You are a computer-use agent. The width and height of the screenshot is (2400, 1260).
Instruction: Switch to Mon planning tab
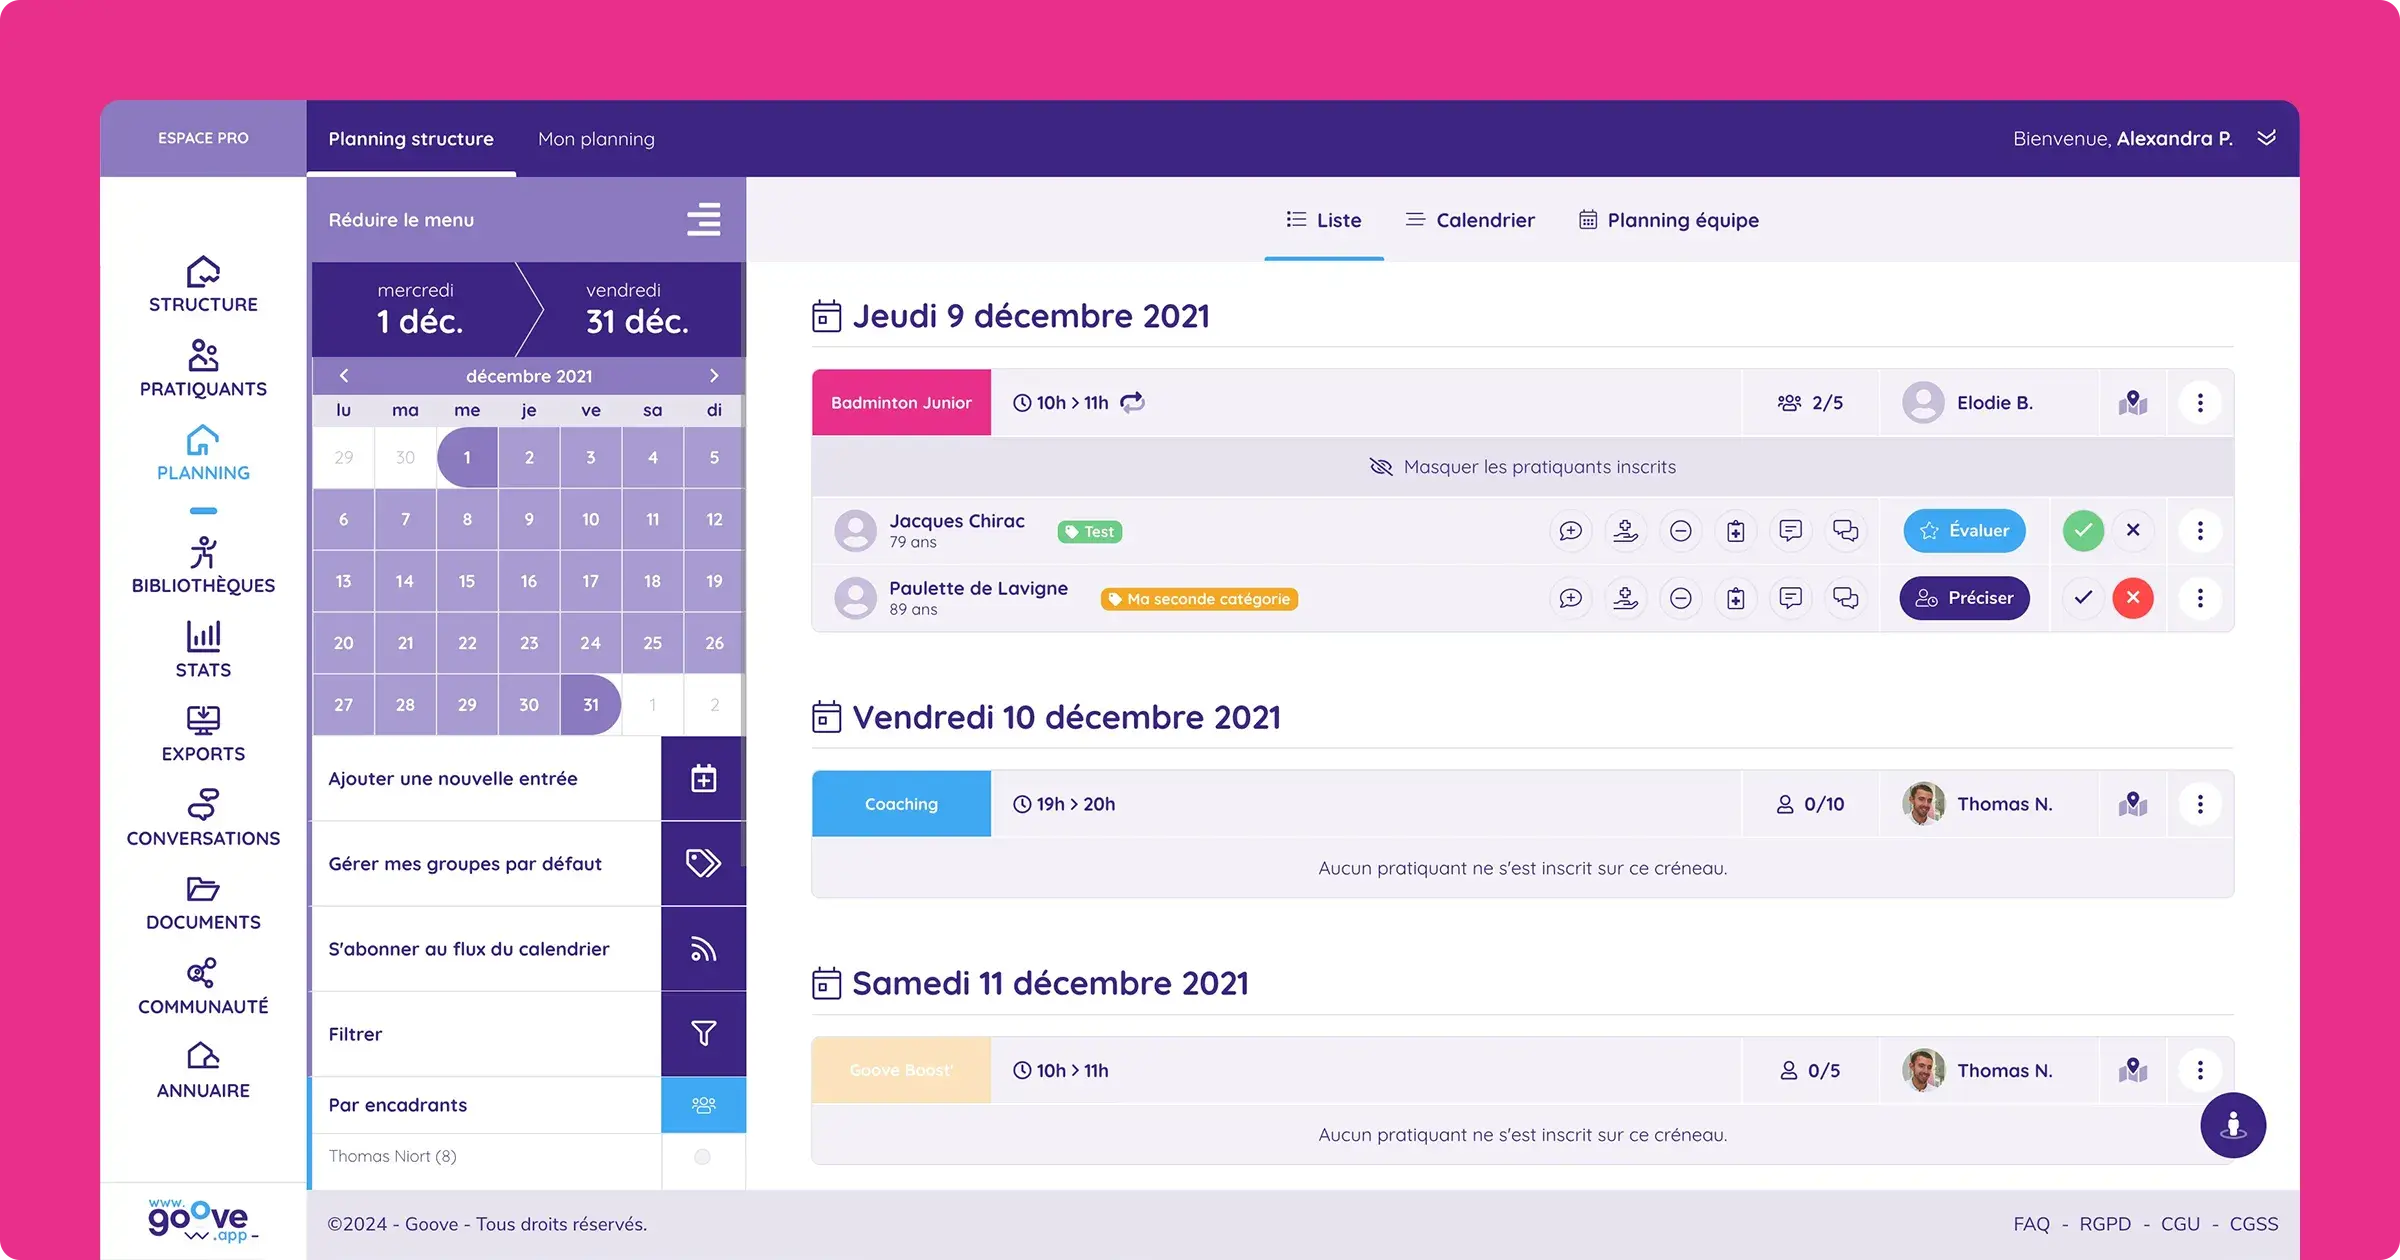point(594,138)
